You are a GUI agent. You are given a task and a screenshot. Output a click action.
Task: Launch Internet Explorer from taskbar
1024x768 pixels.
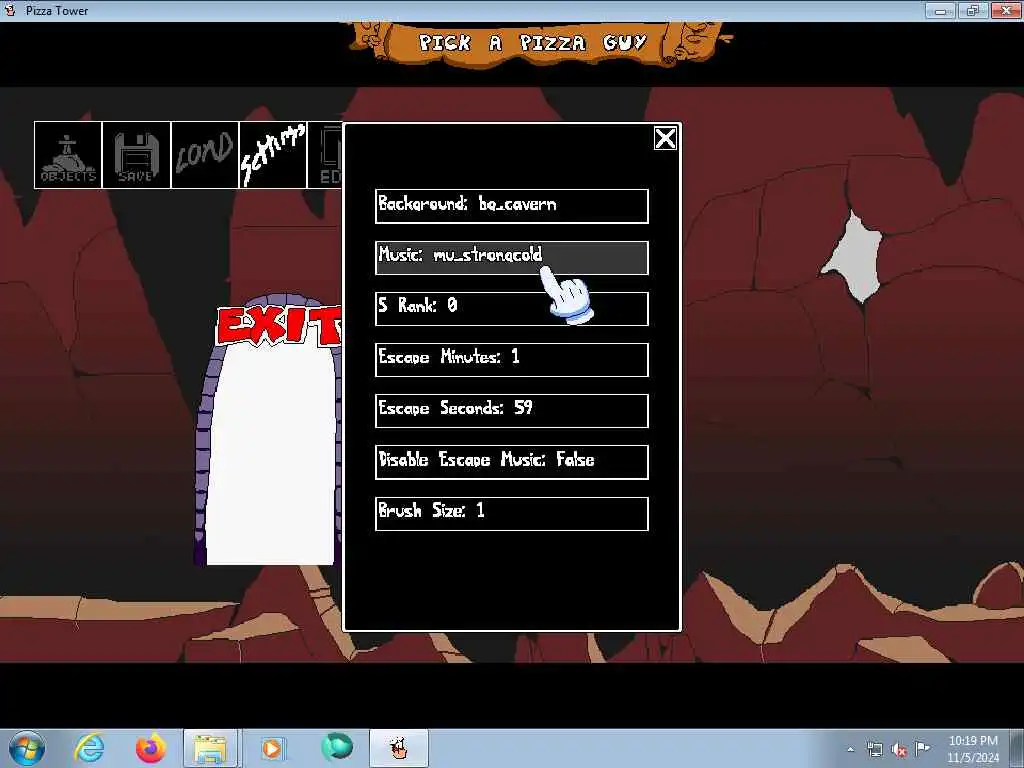click(88, 748)
